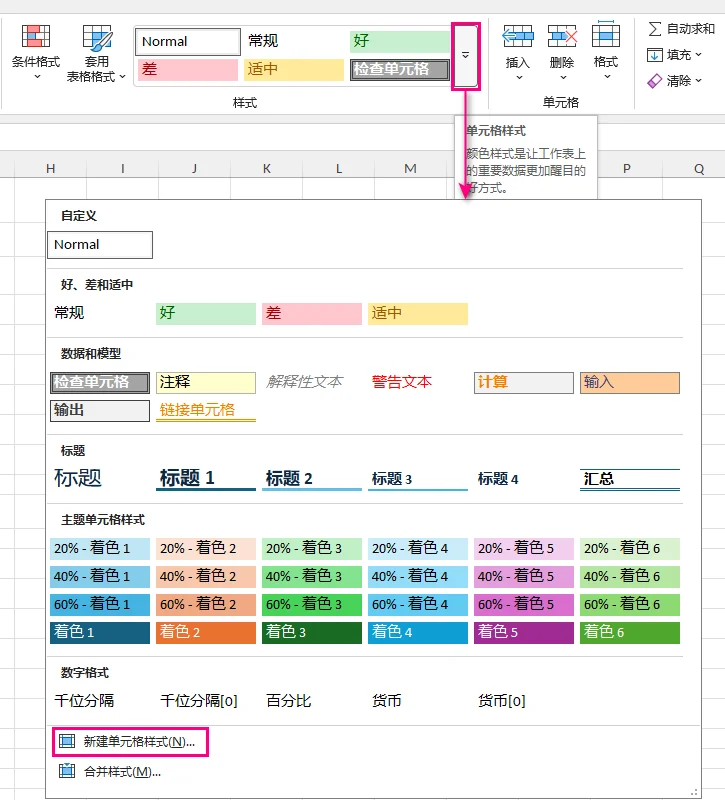Apply the 链接单元格 linked cell style
The height and width of the screenshot is (800, 725).
point(206,411)
